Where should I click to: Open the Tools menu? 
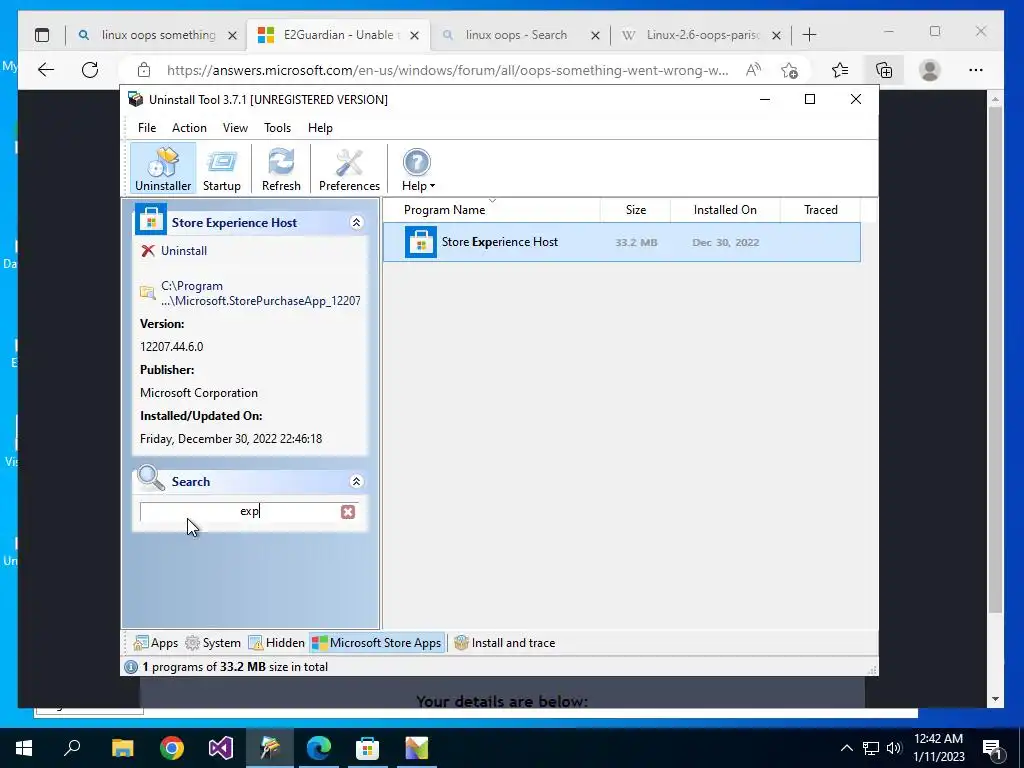pyautogui.click(x=277, y=128)
